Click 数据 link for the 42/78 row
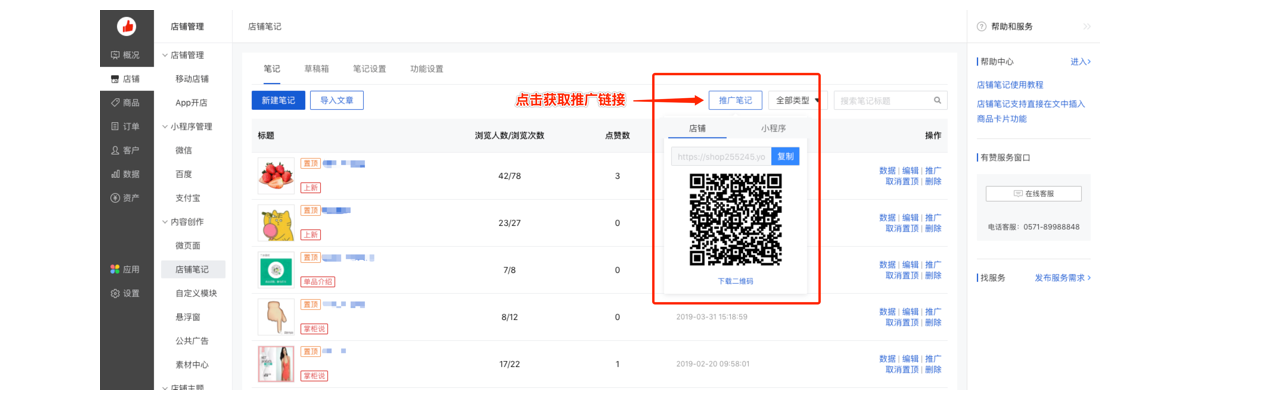 (887, 170)
